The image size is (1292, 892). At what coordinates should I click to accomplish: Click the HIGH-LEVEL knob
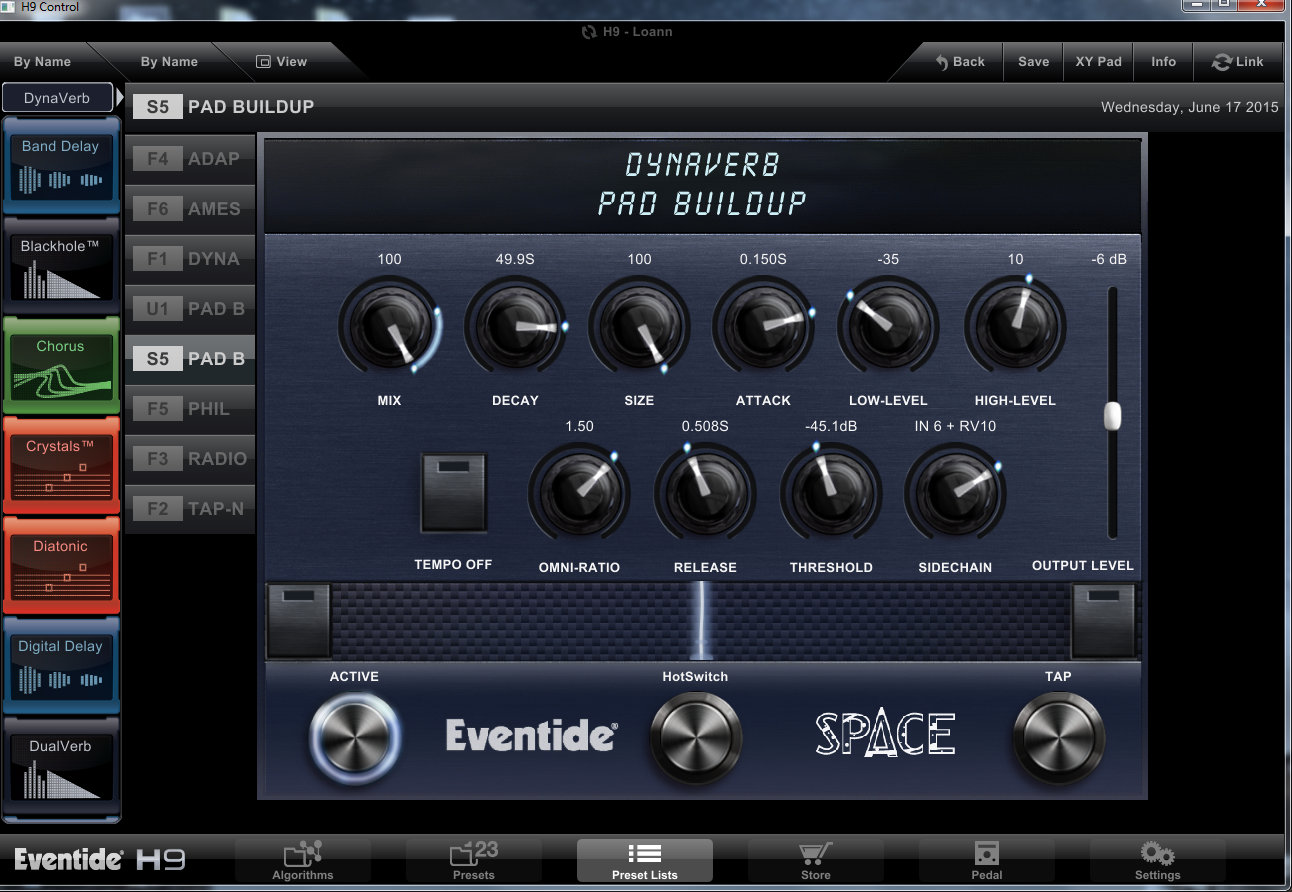[x=1015, y=326]
